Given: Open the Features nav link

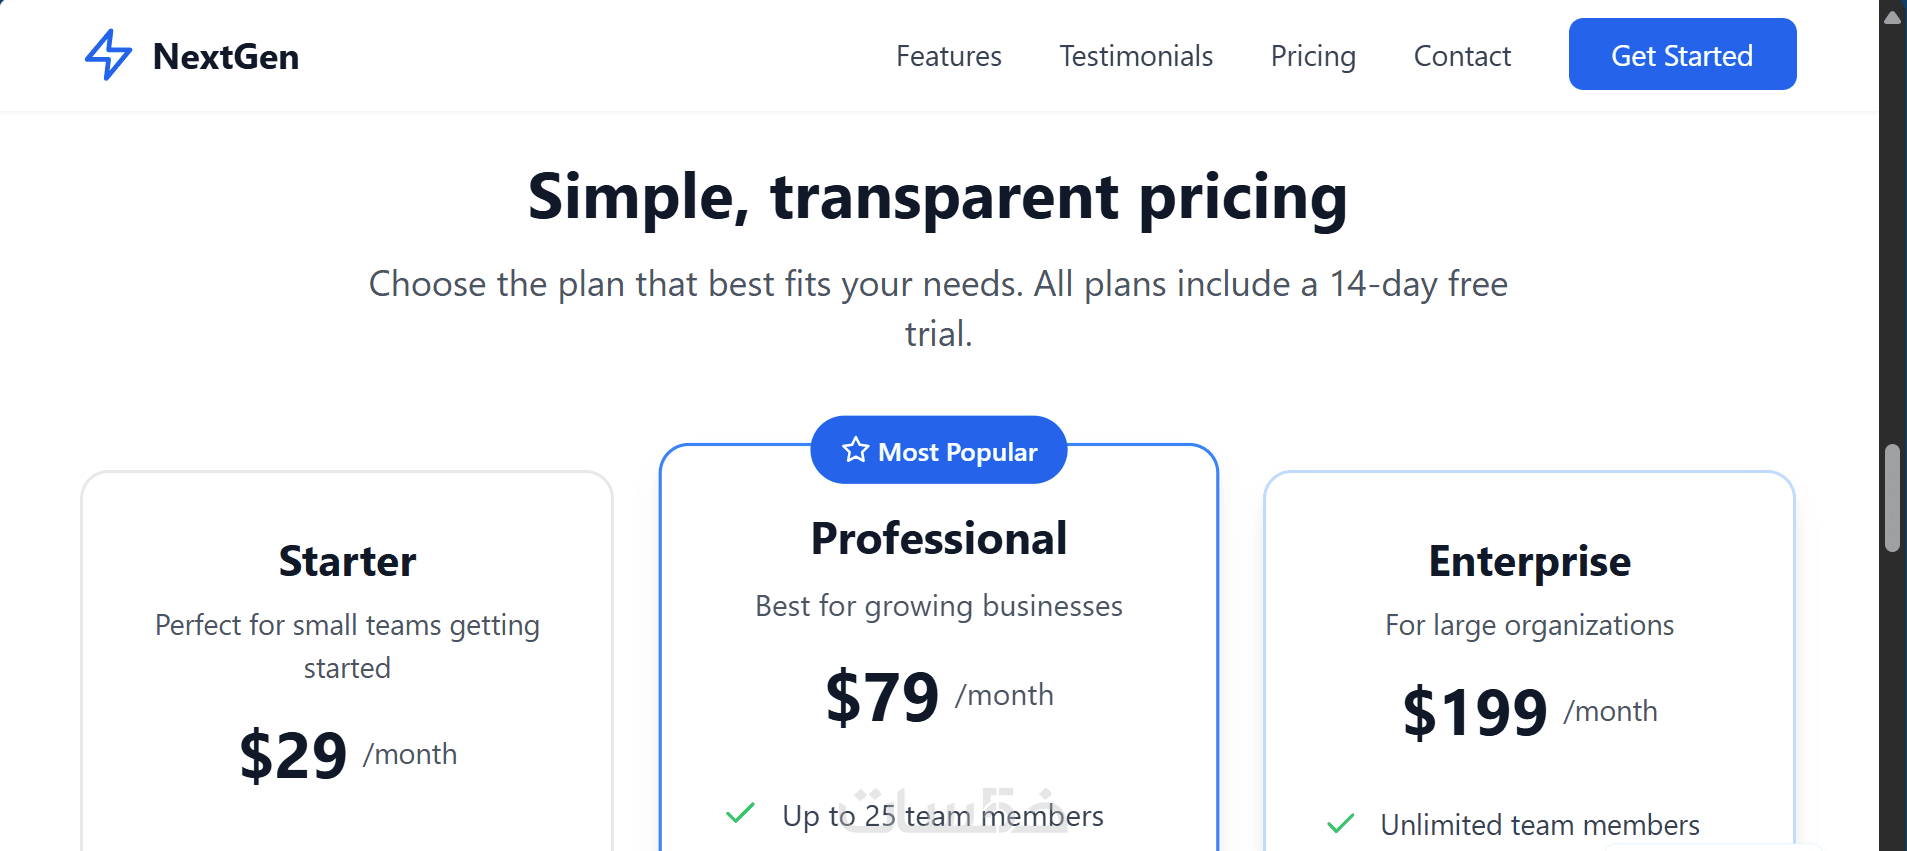Looking at the screenshot, I should pos(948,56).
